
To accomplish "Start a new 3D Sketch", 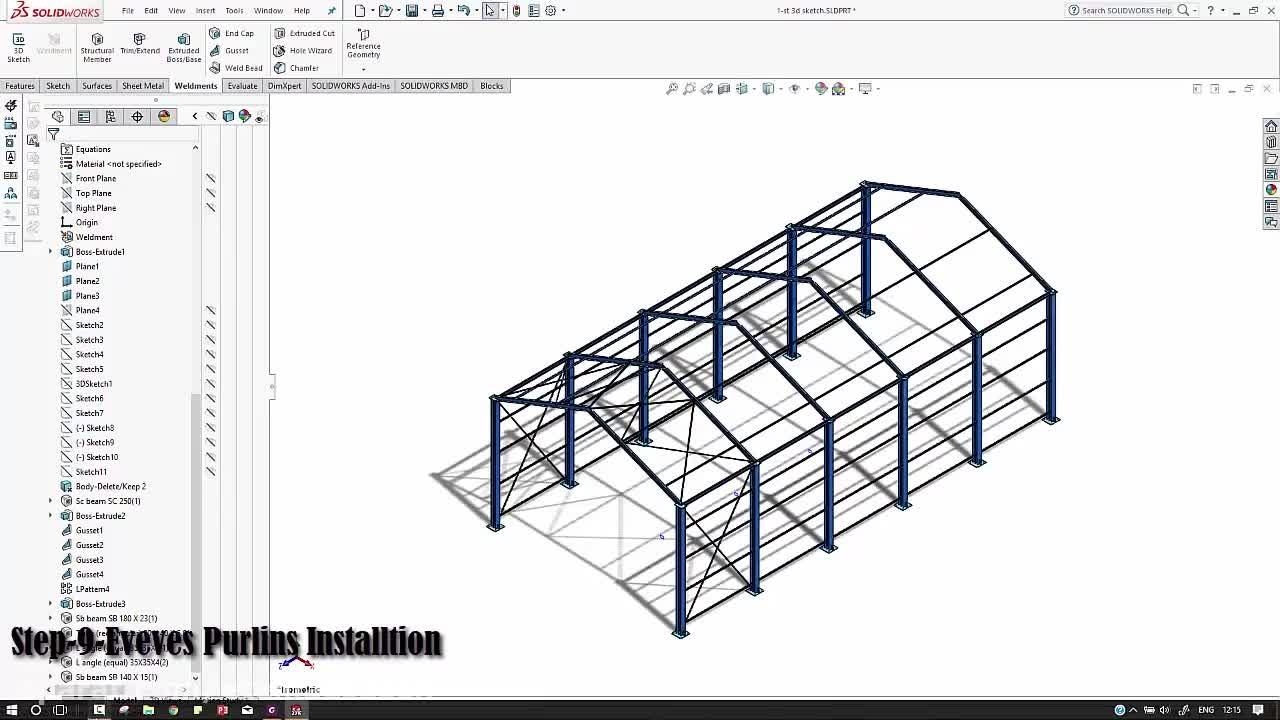I will pyautogui.click(x=18, y=46).
